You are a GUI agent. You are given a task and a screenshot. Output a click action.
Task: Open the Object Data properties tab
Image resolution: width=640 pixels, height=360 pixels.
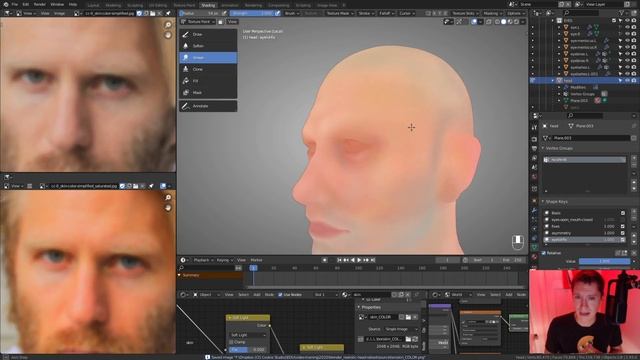(x=534, y=247)
